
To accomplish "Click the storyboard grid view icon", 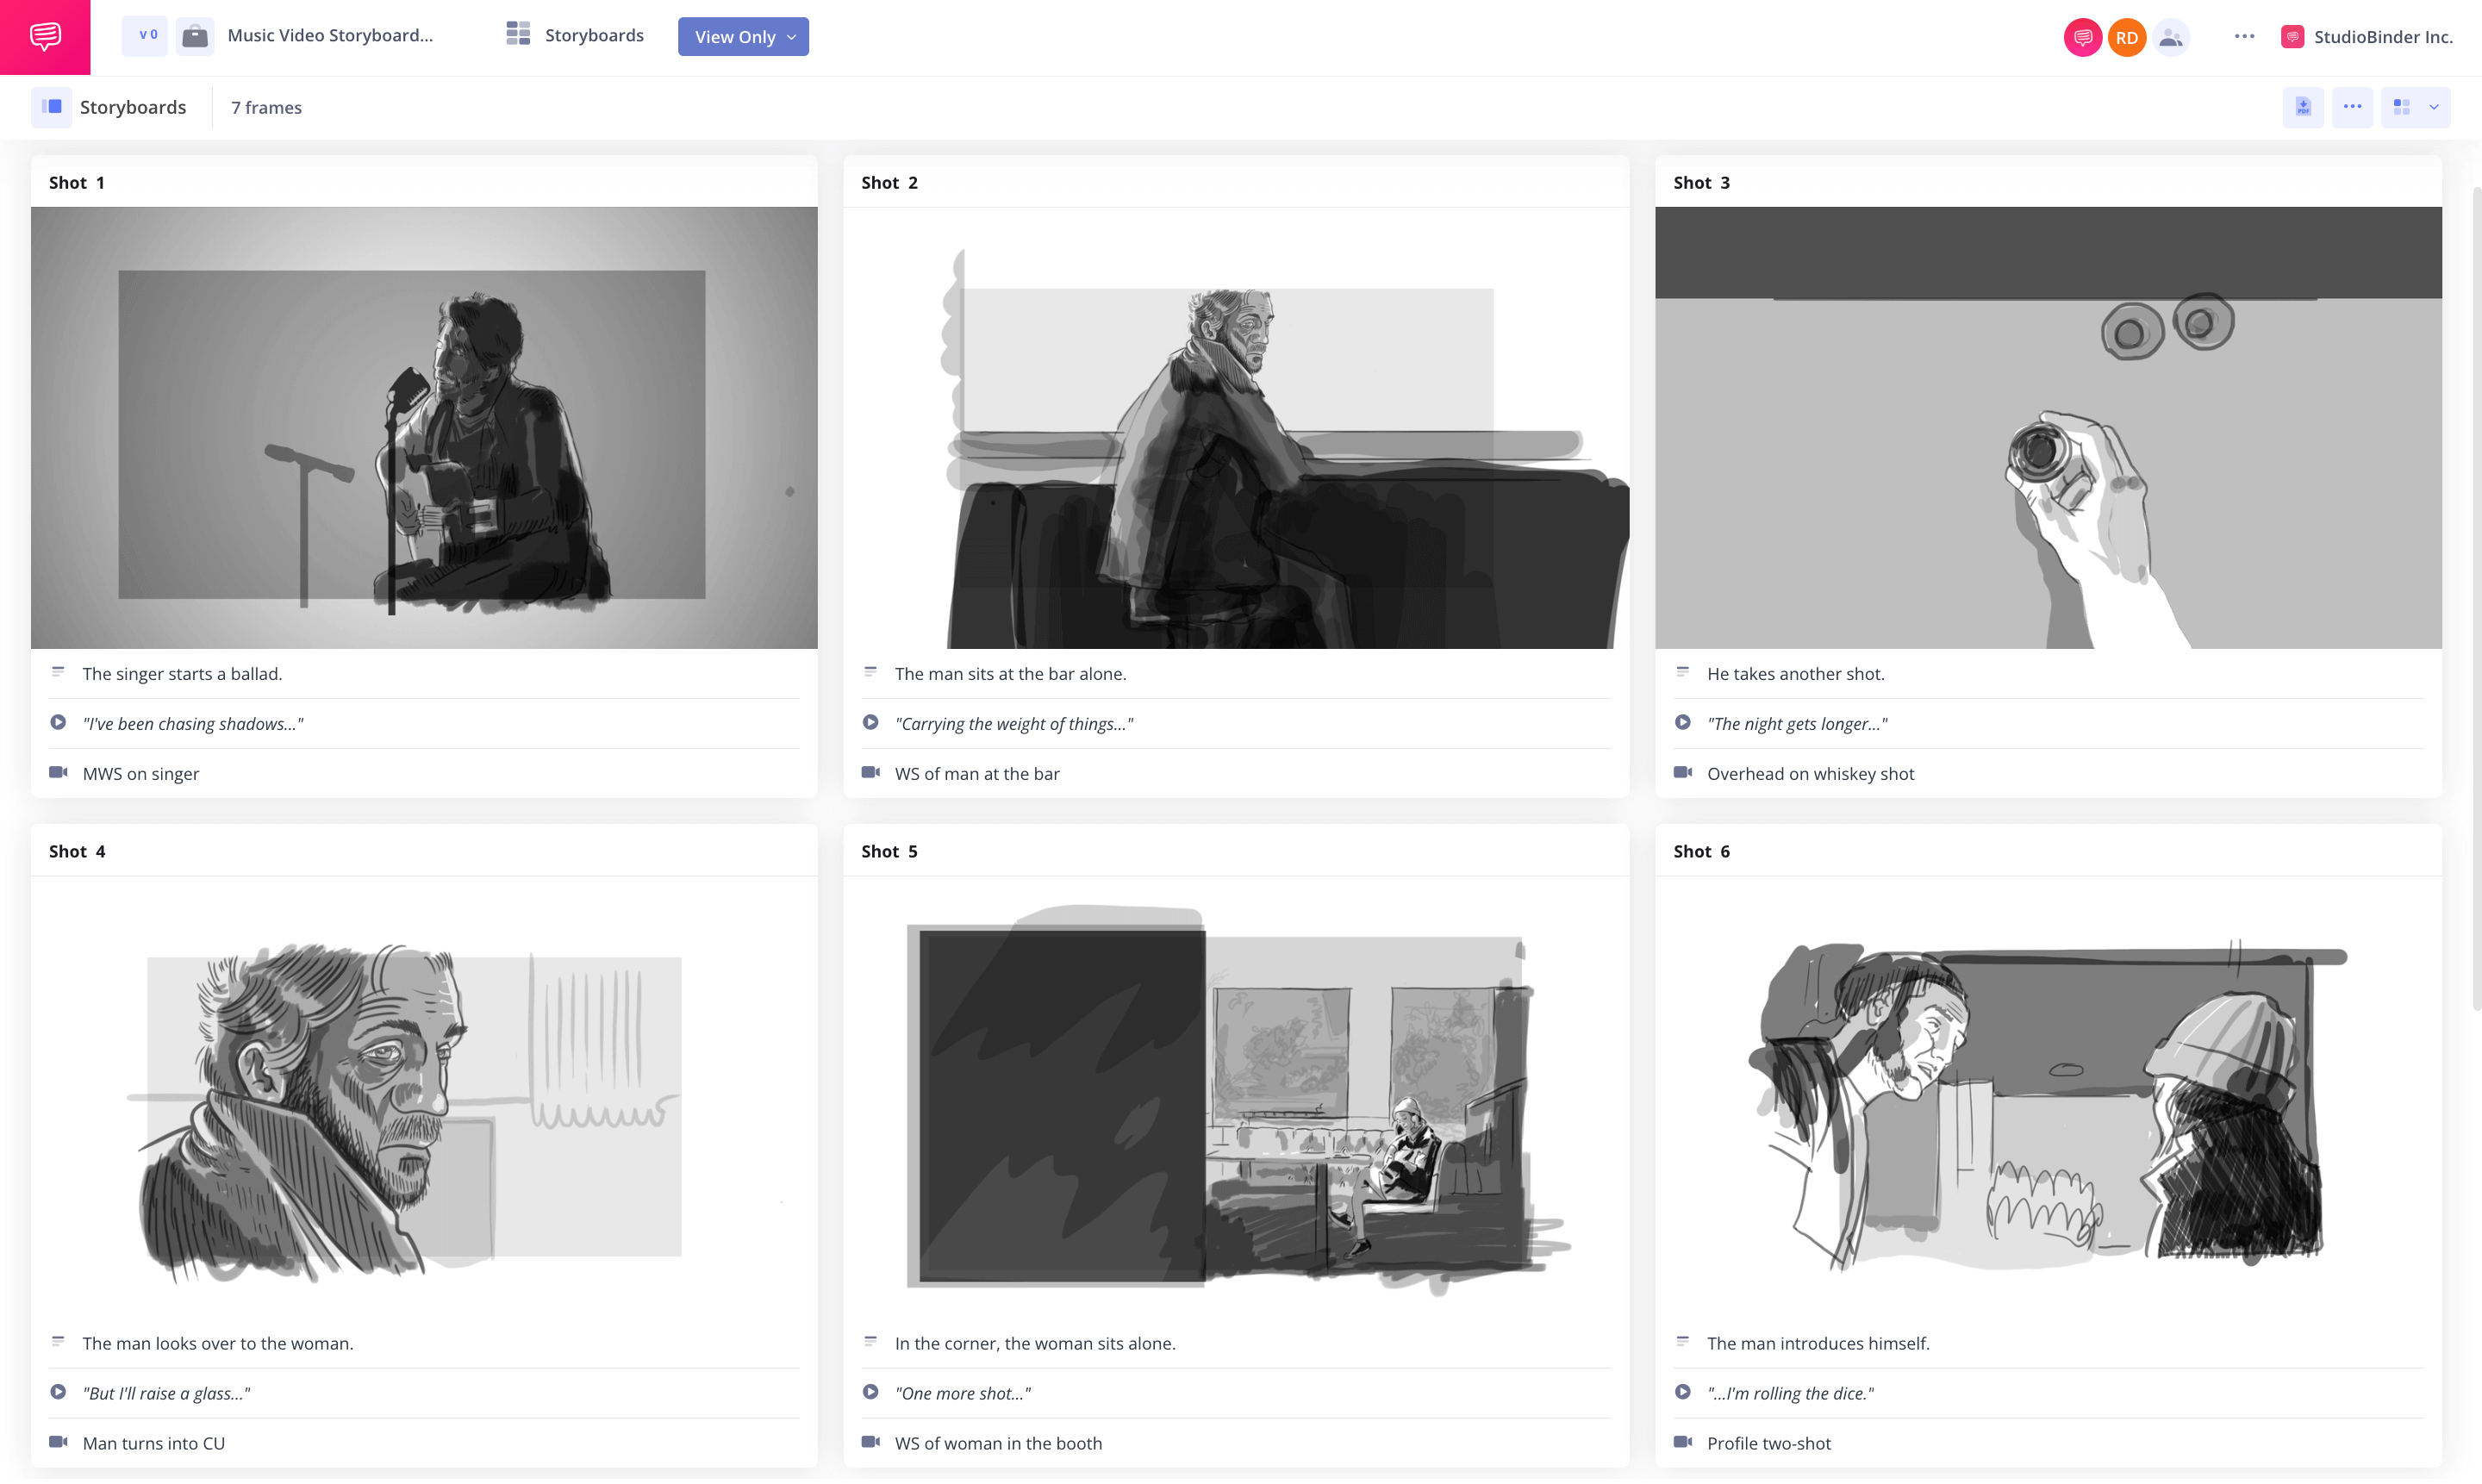I will [2403, 106].
